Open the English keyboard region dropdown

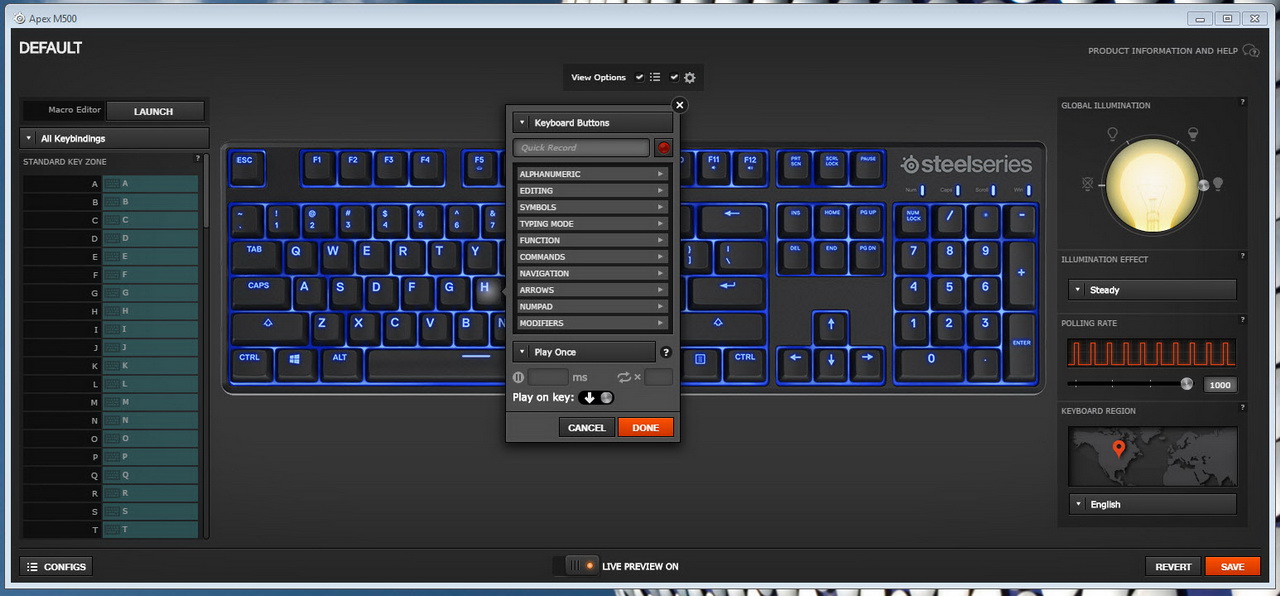pyautogui.click(x=1153, y=504)
